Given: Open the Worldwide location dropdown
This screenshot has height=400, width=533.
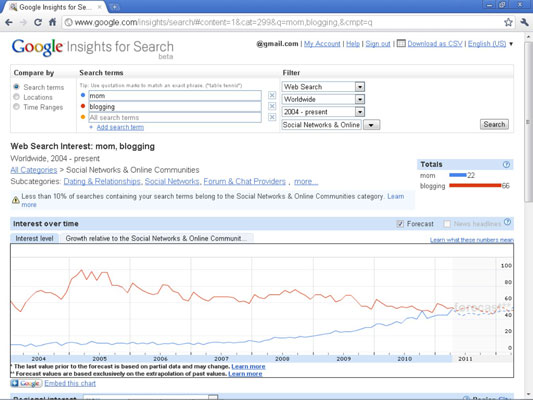Looking at the screenshot, I should [x=323, y=99].
